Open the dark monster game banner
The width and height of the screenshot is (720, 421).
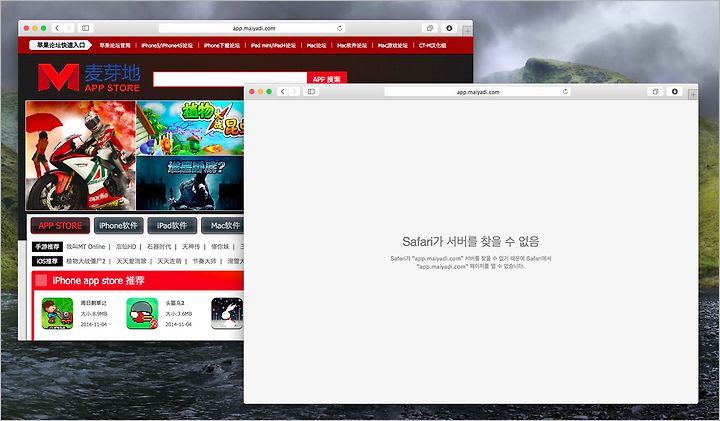190,183
